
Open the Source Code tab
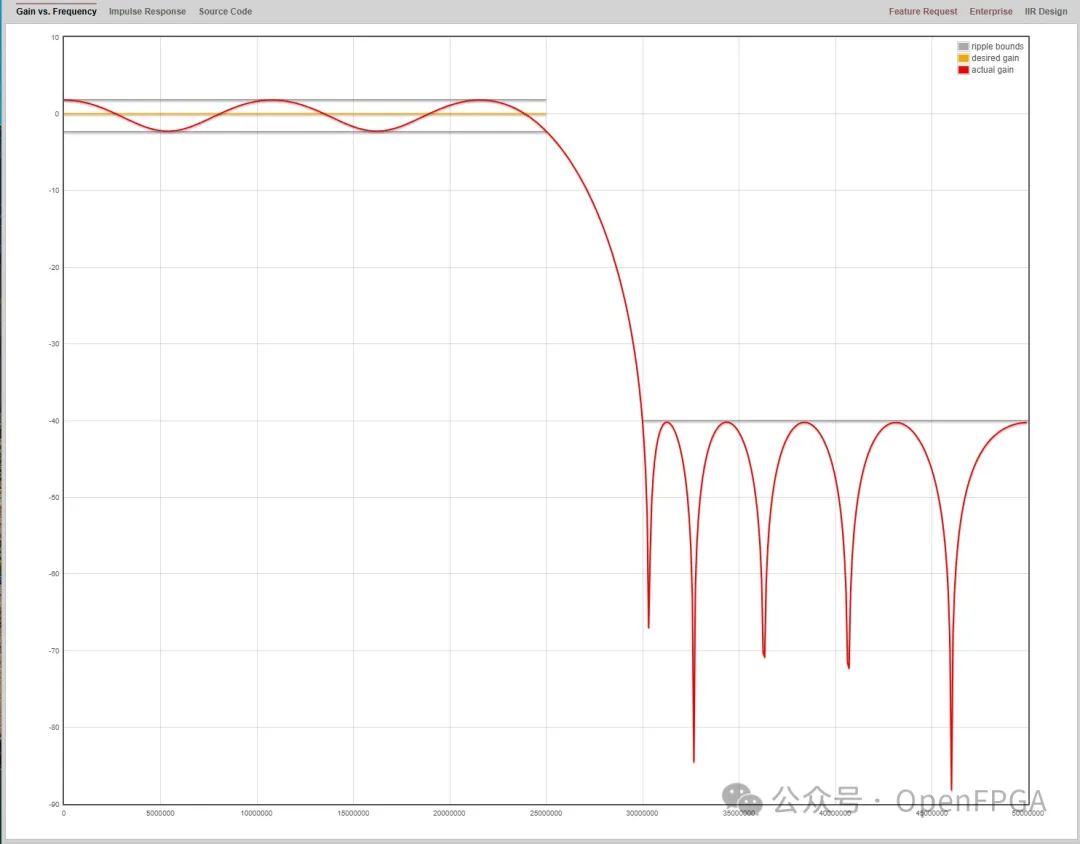[x=225, y=12]
